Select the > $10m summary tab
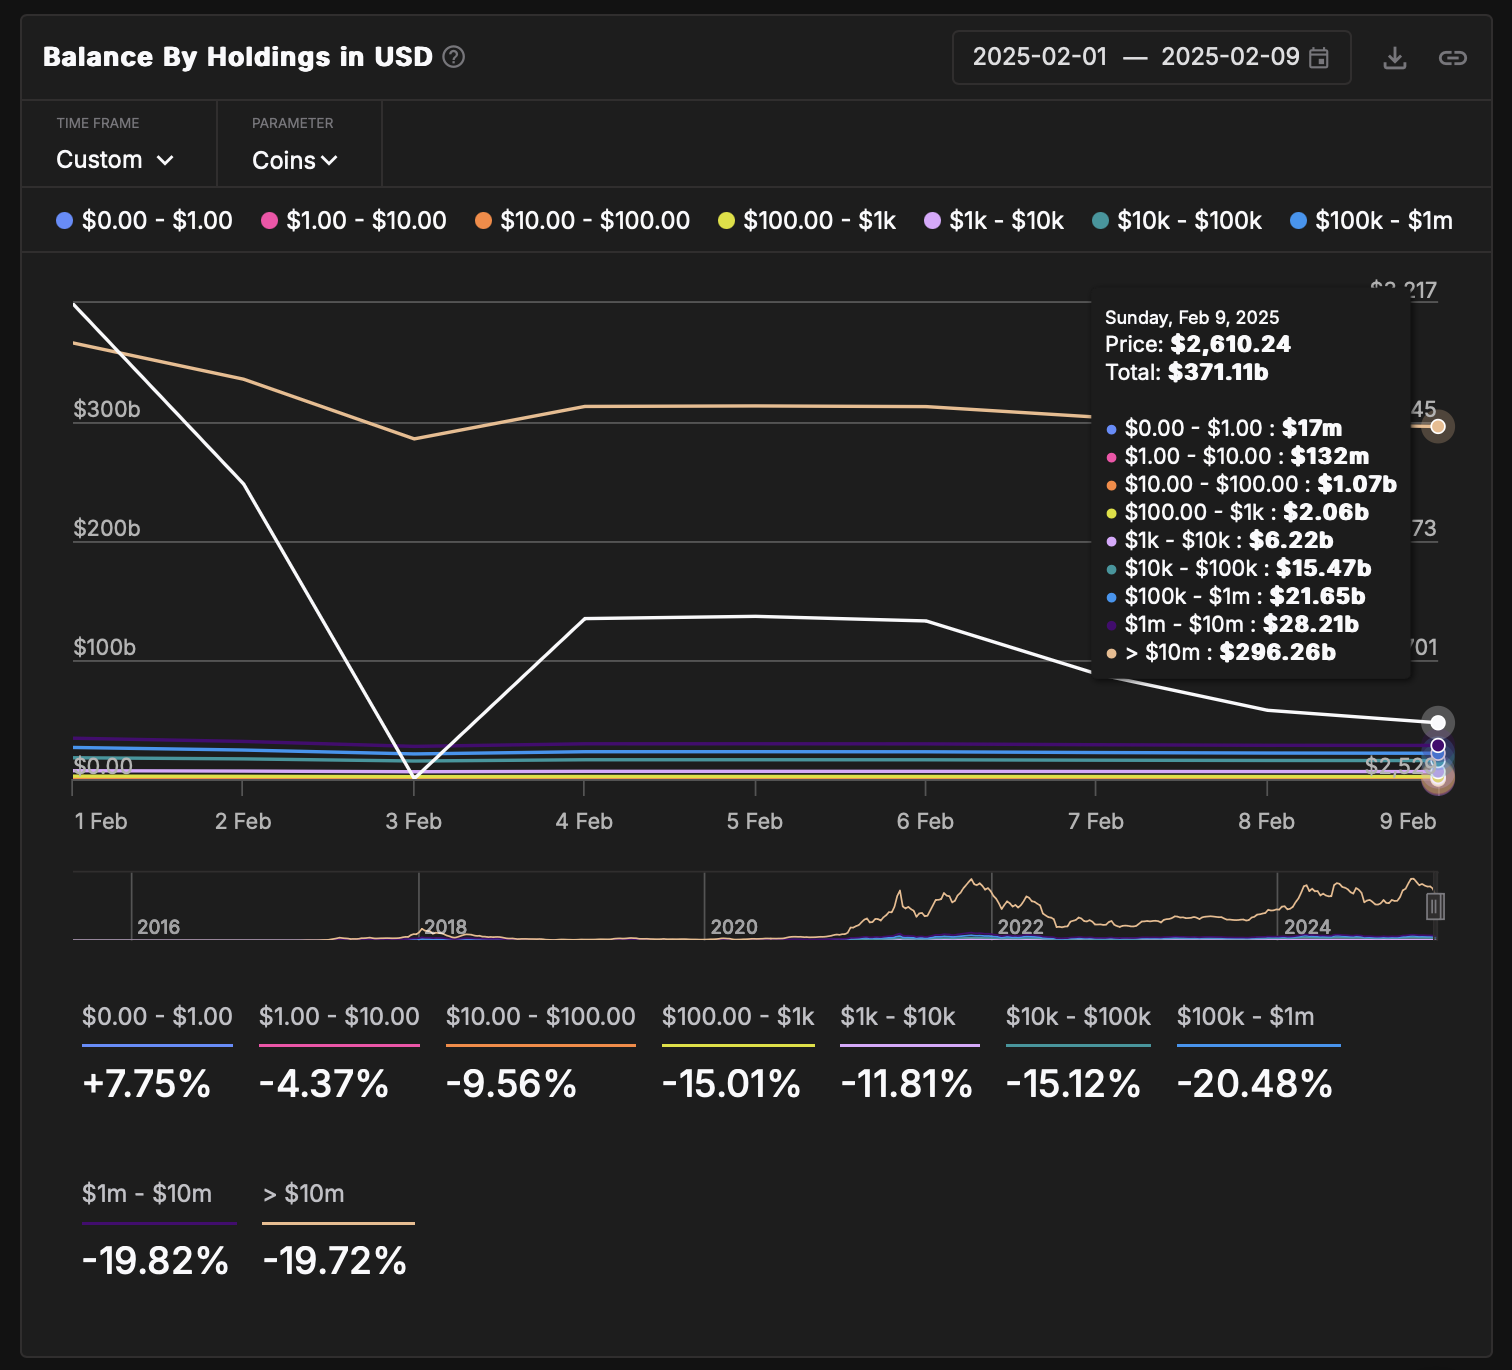 [304, 1194]
